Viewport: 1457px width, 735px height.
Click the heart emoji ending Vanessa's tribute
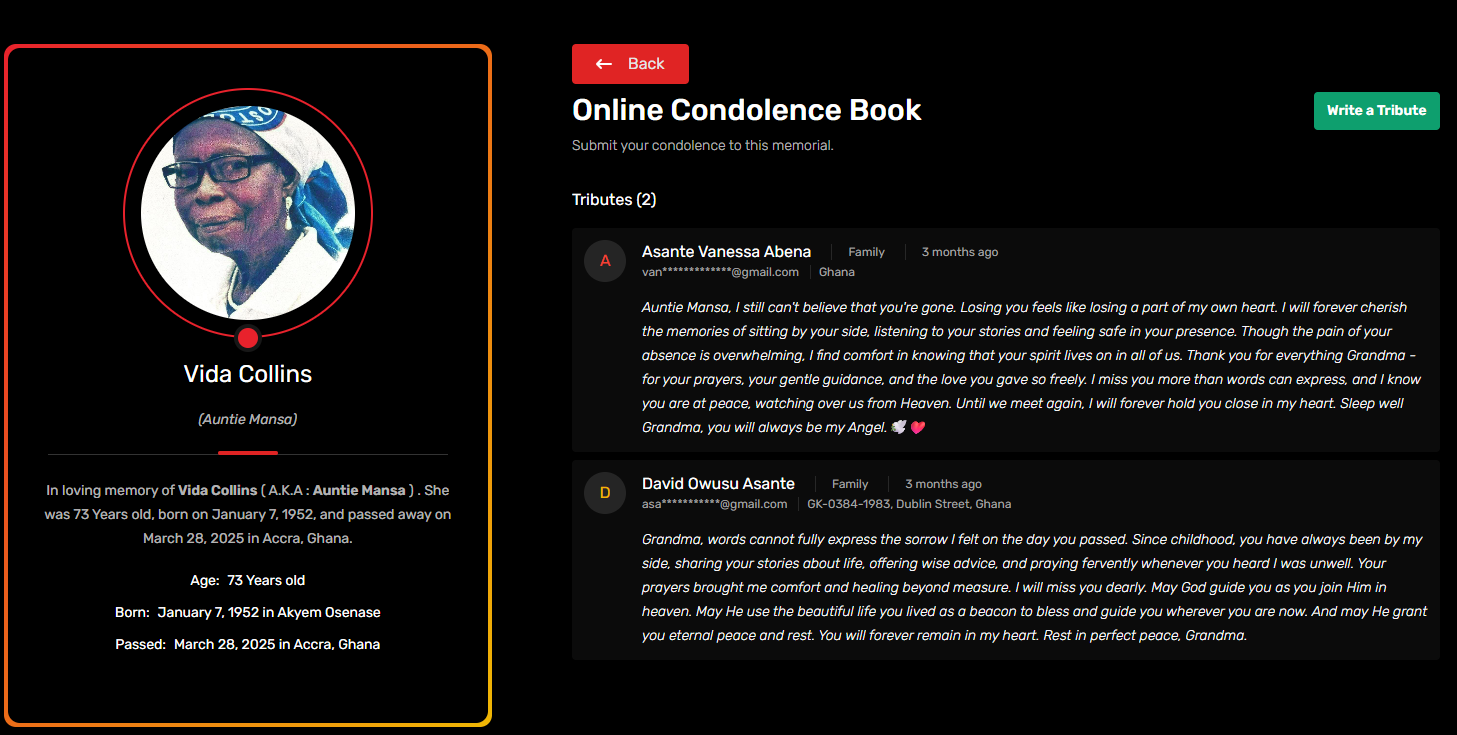pyautogui.click(x=918, y=427)
